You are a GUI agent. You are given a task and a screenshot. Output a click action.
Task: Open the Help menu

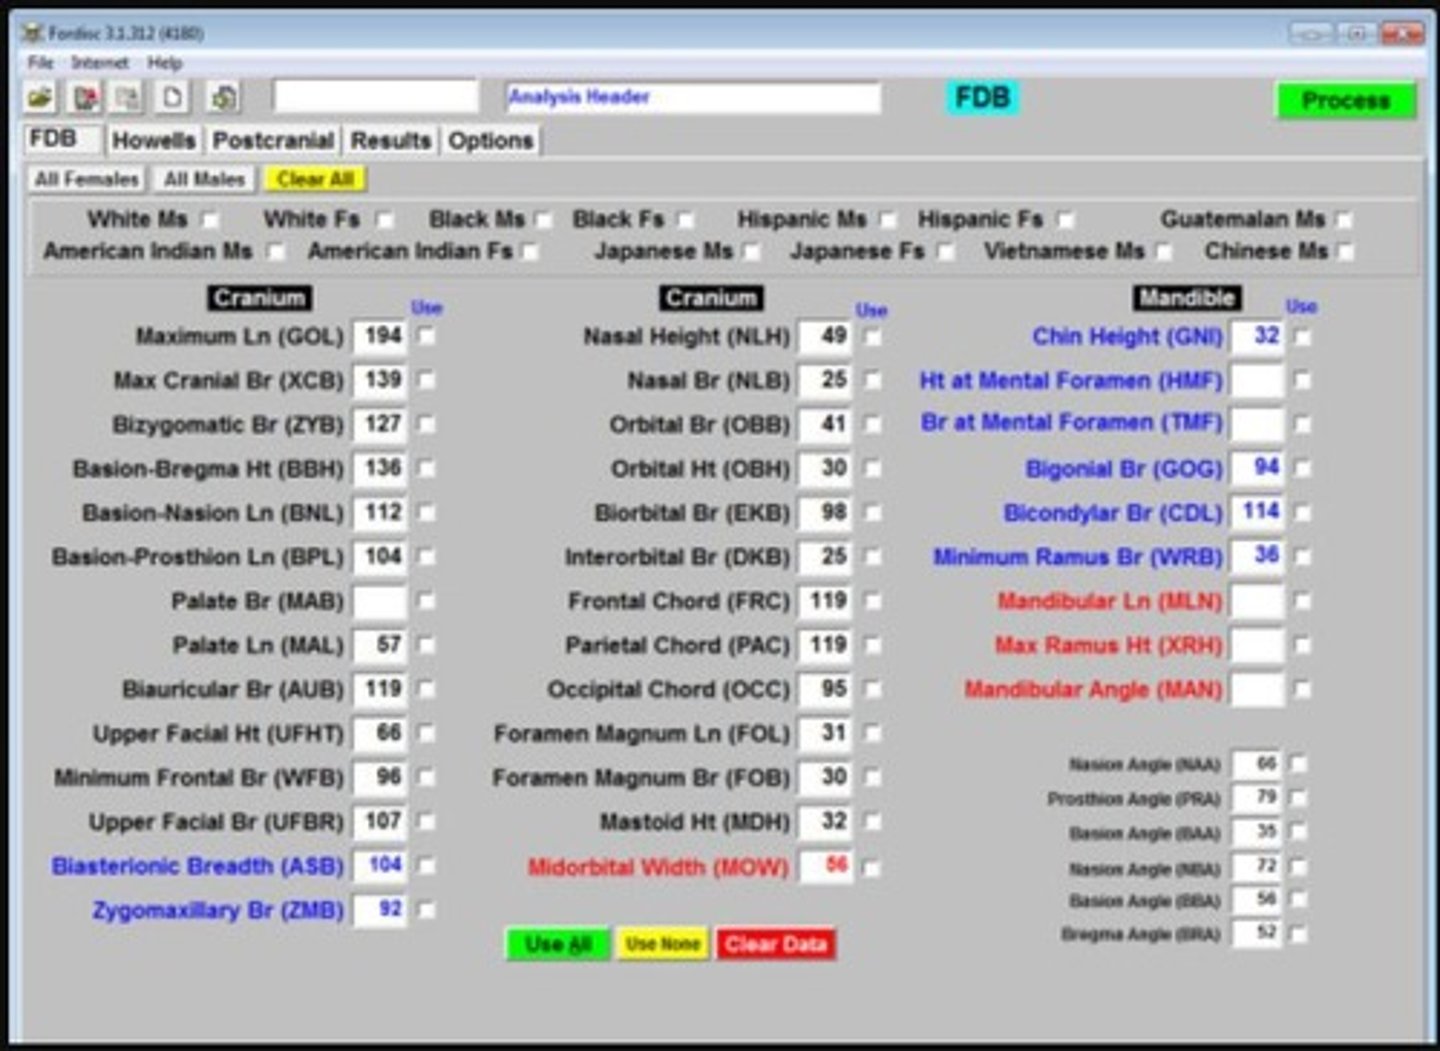[x=165, y=63]
